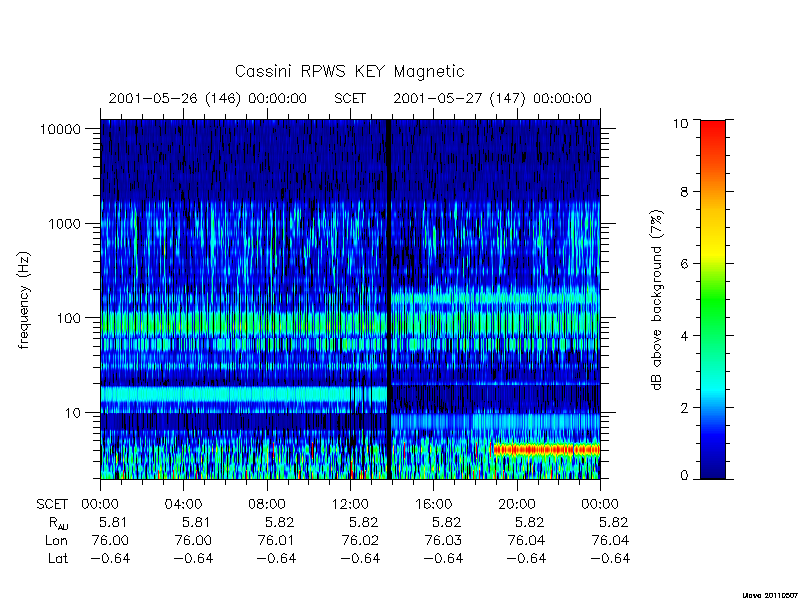Viewport: 800px width, 600px height.
Task: Click R AU value 5.82 under 08:00
Action: [280, 522]
